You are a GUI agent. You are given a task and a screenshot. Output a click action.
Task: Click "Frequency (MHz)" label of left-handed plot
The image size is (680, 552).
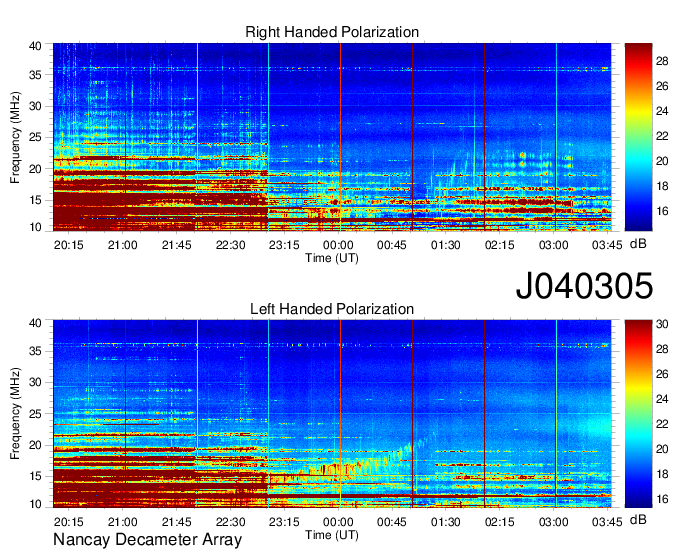(15, 414)
